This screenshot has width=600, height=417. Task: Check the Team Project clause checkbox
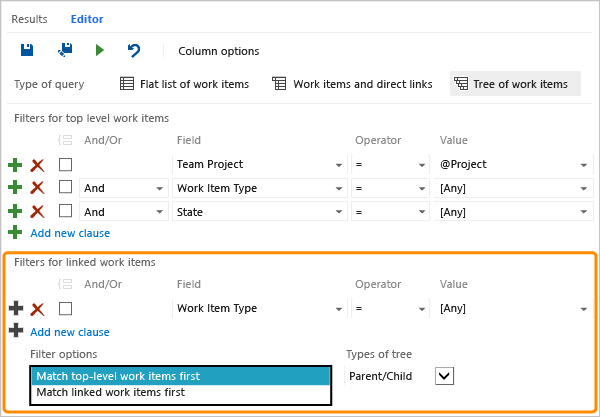pyautogui.click(x=65, y=165)
